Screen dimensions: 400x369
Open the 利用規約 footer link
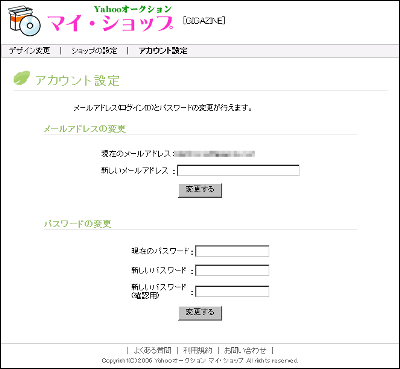coord(198,350)
